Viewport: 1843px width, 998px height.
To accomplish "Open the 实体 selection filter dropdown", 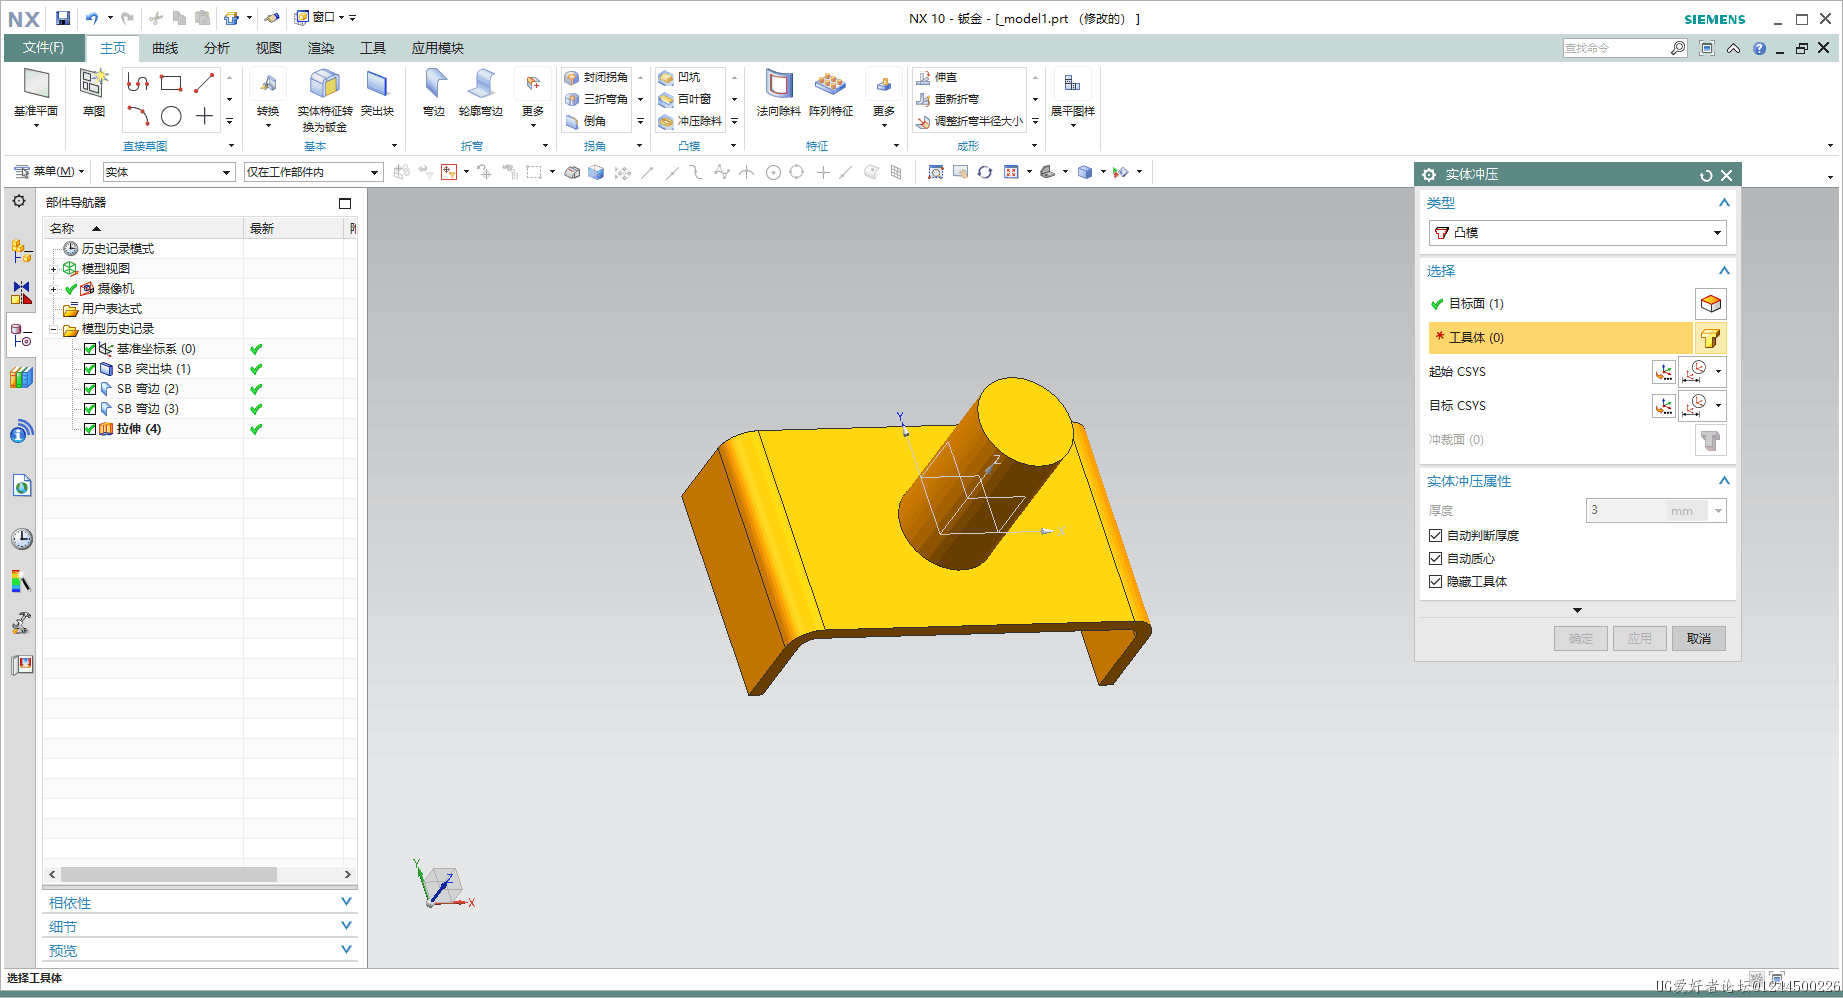I will 168,172.
